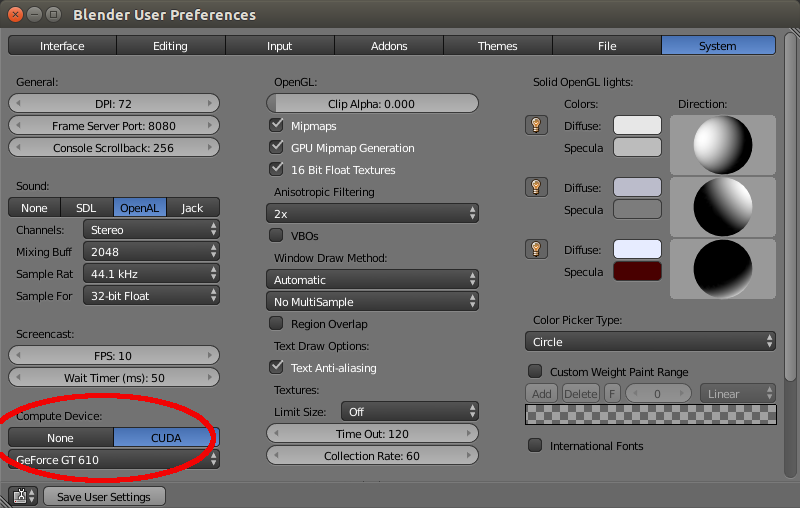
Task: Toggle the third OpenGL light bulb icon
Action: [536, 249]
